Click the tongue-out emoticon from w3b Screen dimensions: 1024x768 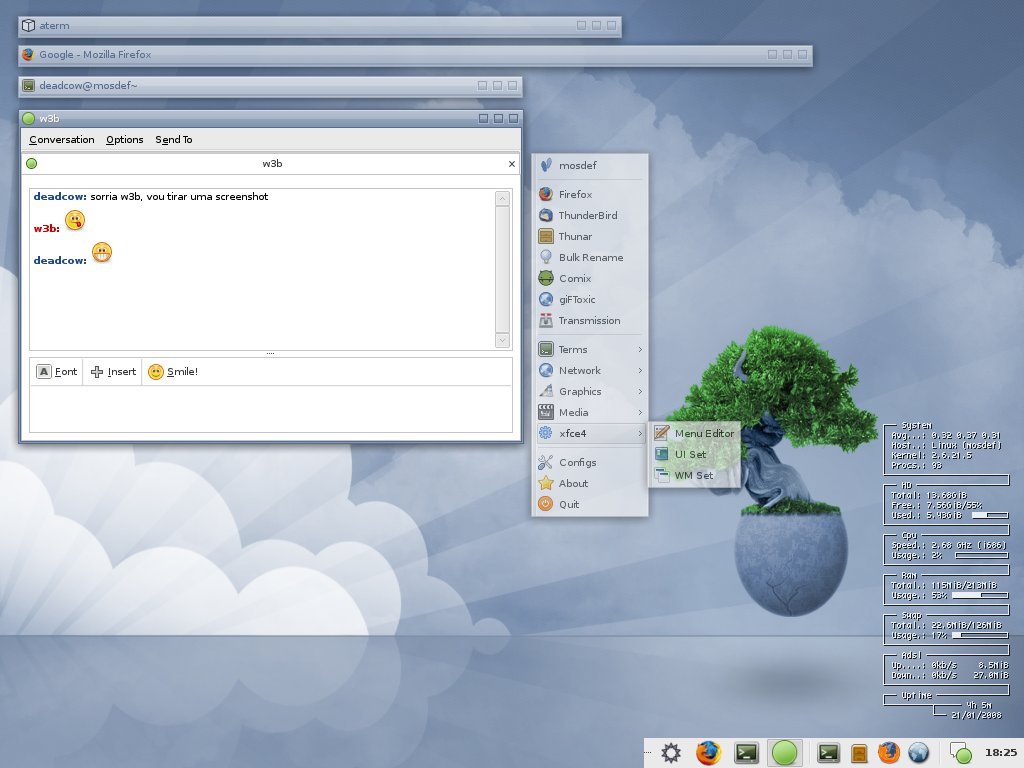(x=75, y=221)
